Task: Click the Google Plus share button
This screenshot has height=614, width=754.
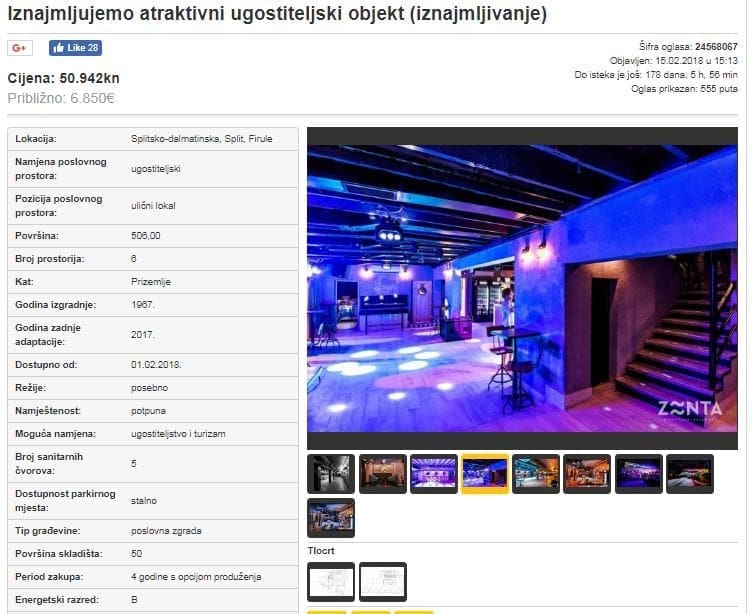Action: pos(20,48)
